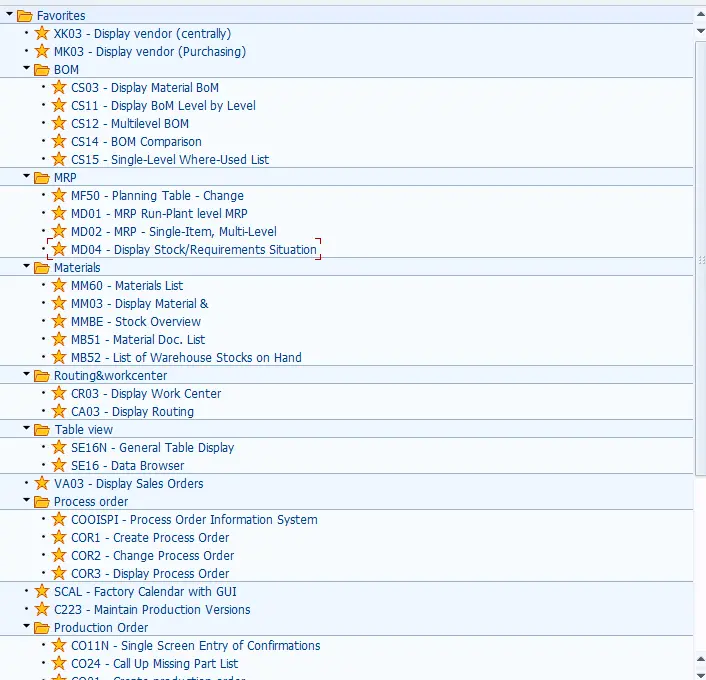Open MK03 - Display vendor (Purchasing)
Screen dimensions: 706x680
tap(149, 51)
